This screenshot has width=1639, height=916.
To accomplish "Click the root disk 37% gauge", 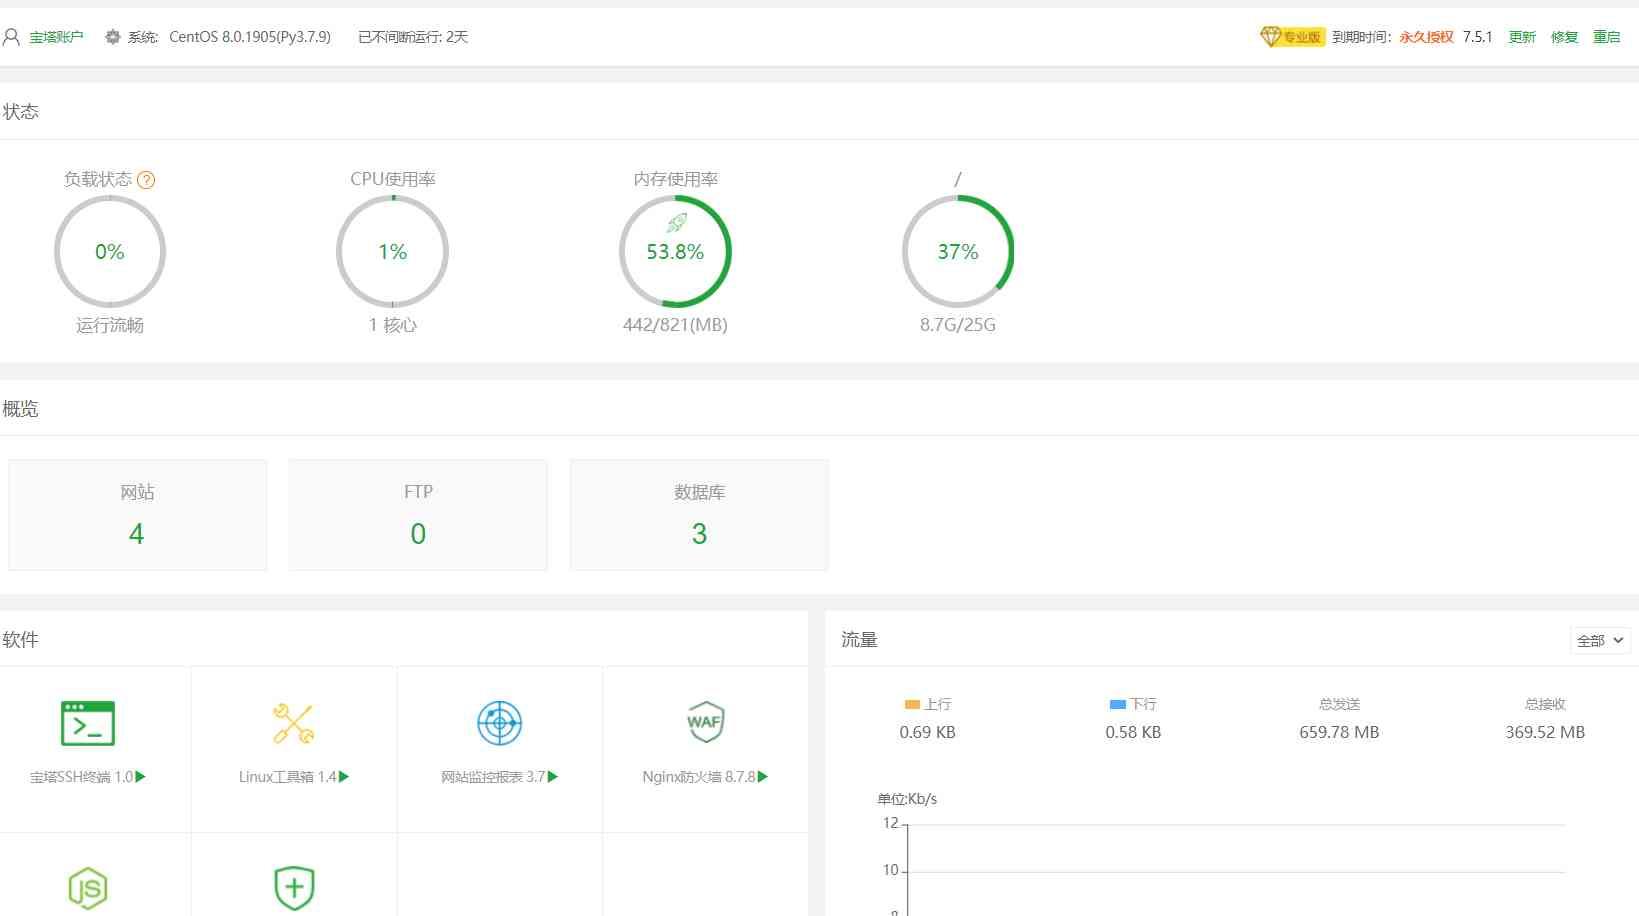I will pos(958,251).
